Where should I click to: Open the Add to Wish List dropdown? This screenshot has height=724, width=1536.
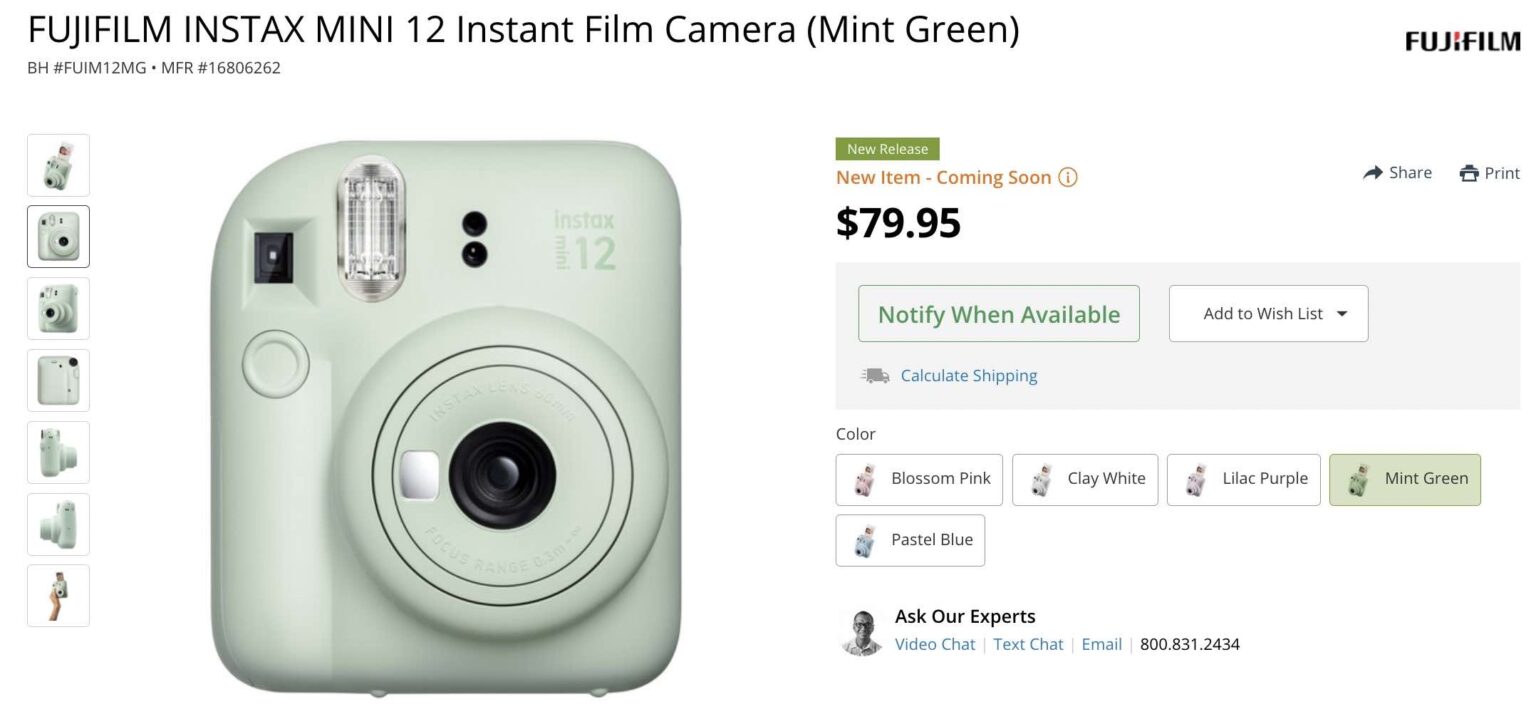pyautogui.click(x=1268, y=313)
